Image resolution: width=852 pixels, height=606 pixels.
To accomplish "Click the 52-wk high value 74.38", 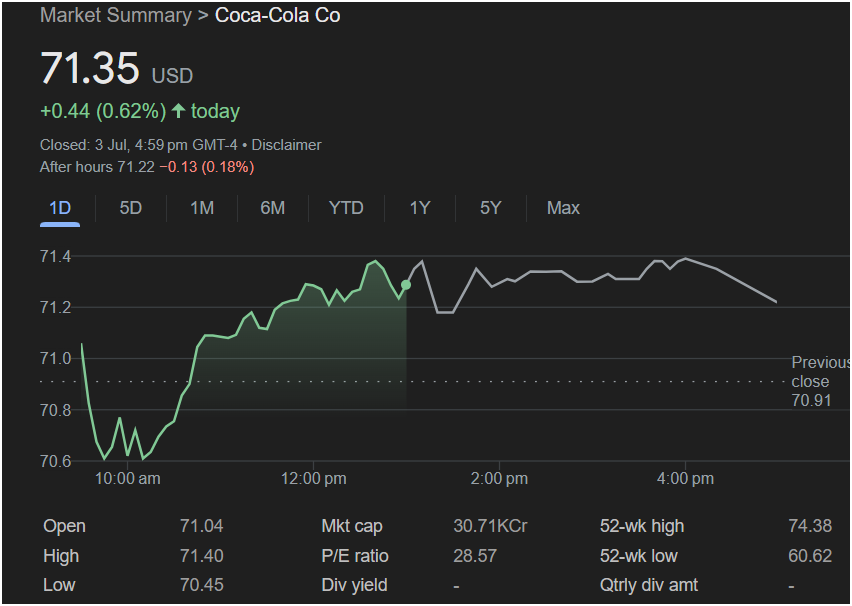I will pyautogui.click(x=810, y=526).
